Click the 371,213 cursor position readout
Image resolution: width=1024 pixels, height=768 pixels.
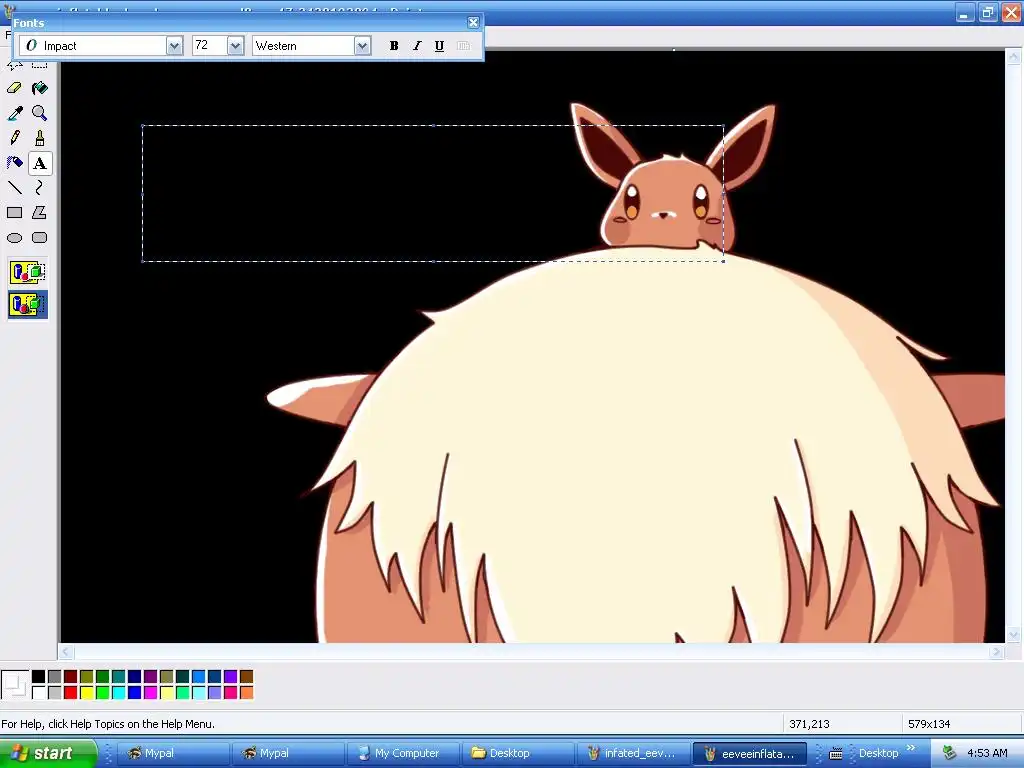pyautogui.click(x=809, y=724)
